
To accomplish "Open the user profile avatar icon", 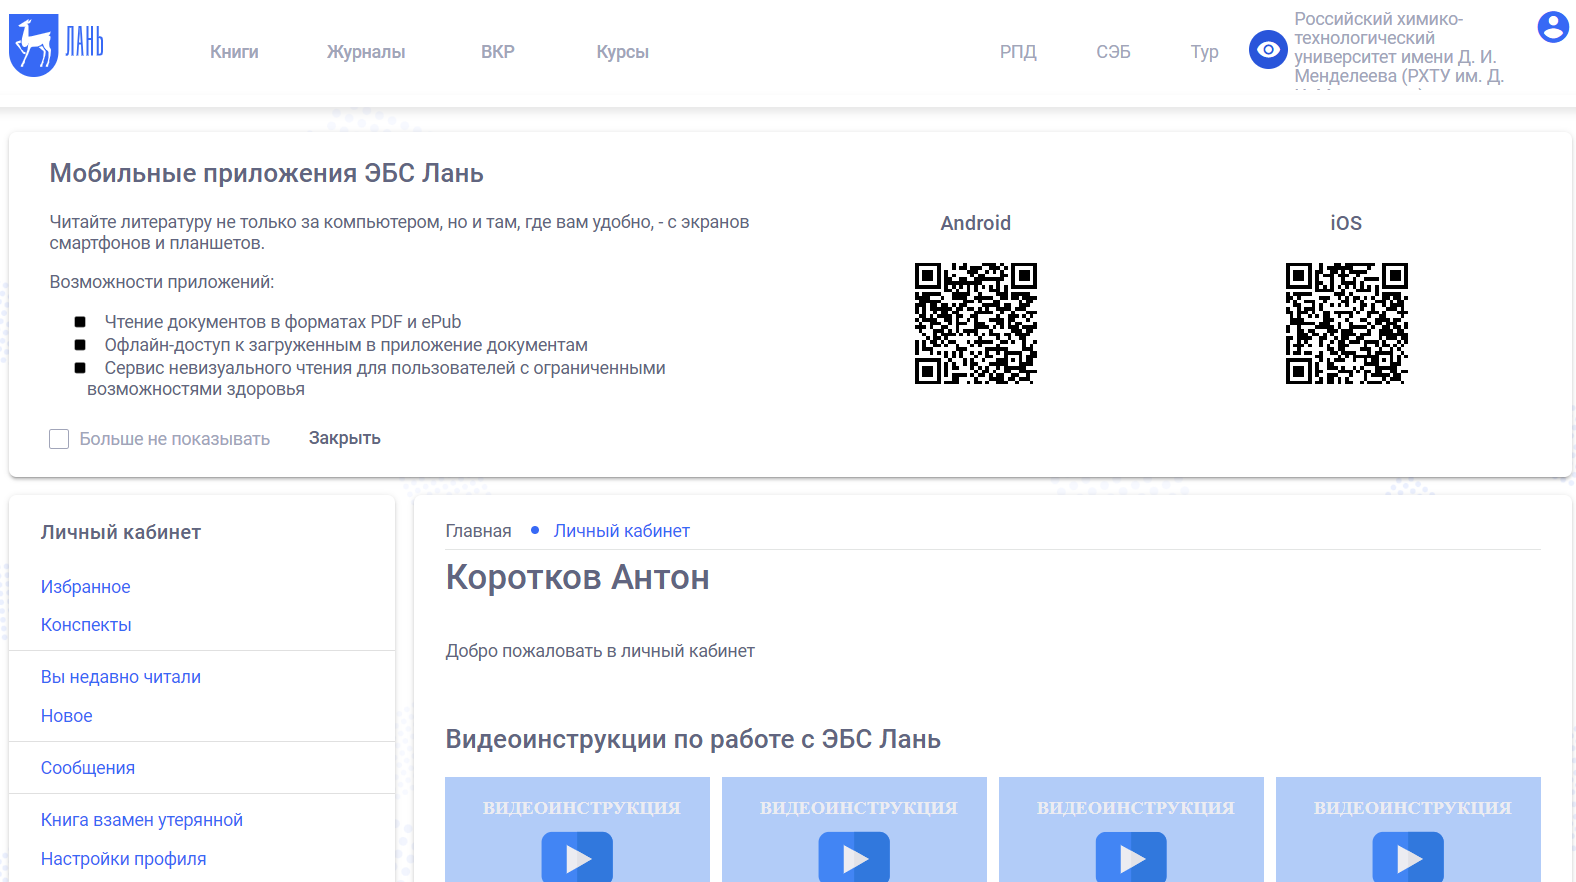I will click(x=1552, y=27).
